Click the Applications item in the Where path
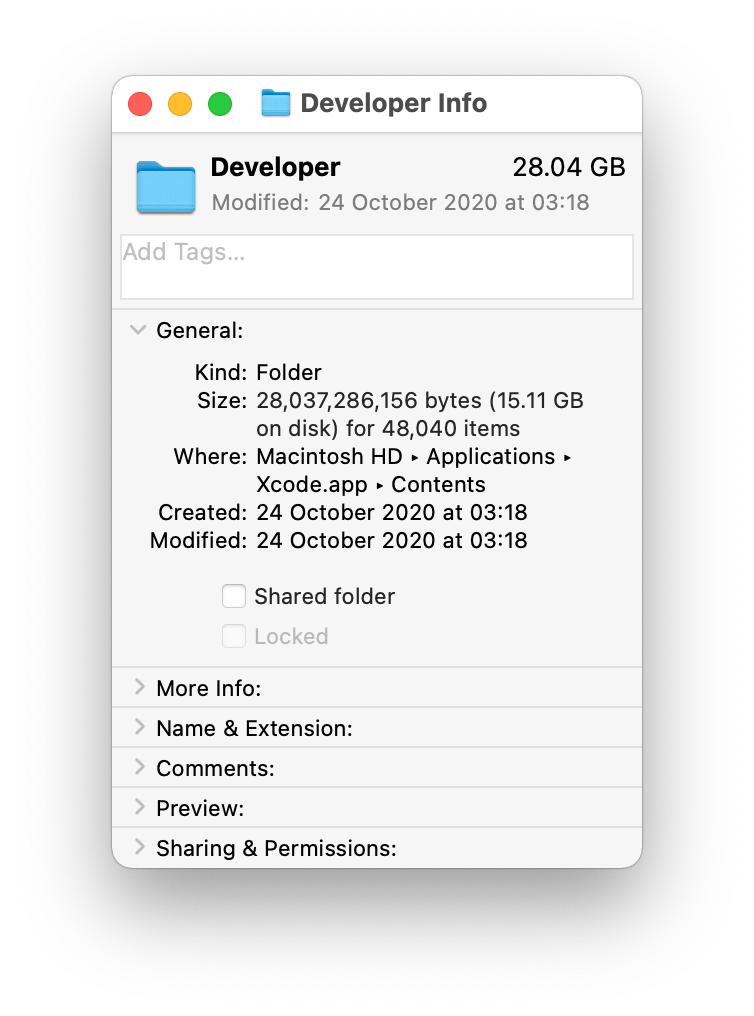Screen dimensions: 754x1016 (490, 456)
